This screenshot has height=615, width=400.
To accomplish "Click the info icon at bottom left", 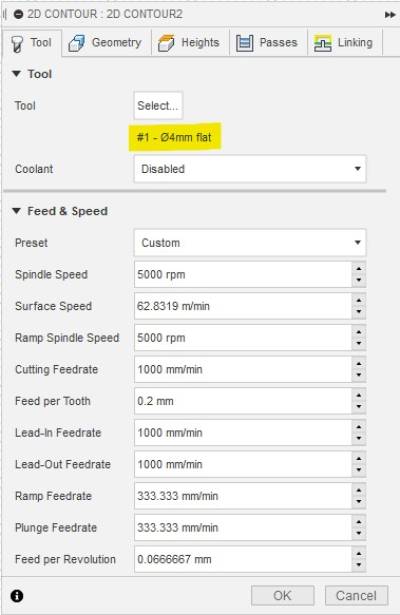I will click(17, 595).
